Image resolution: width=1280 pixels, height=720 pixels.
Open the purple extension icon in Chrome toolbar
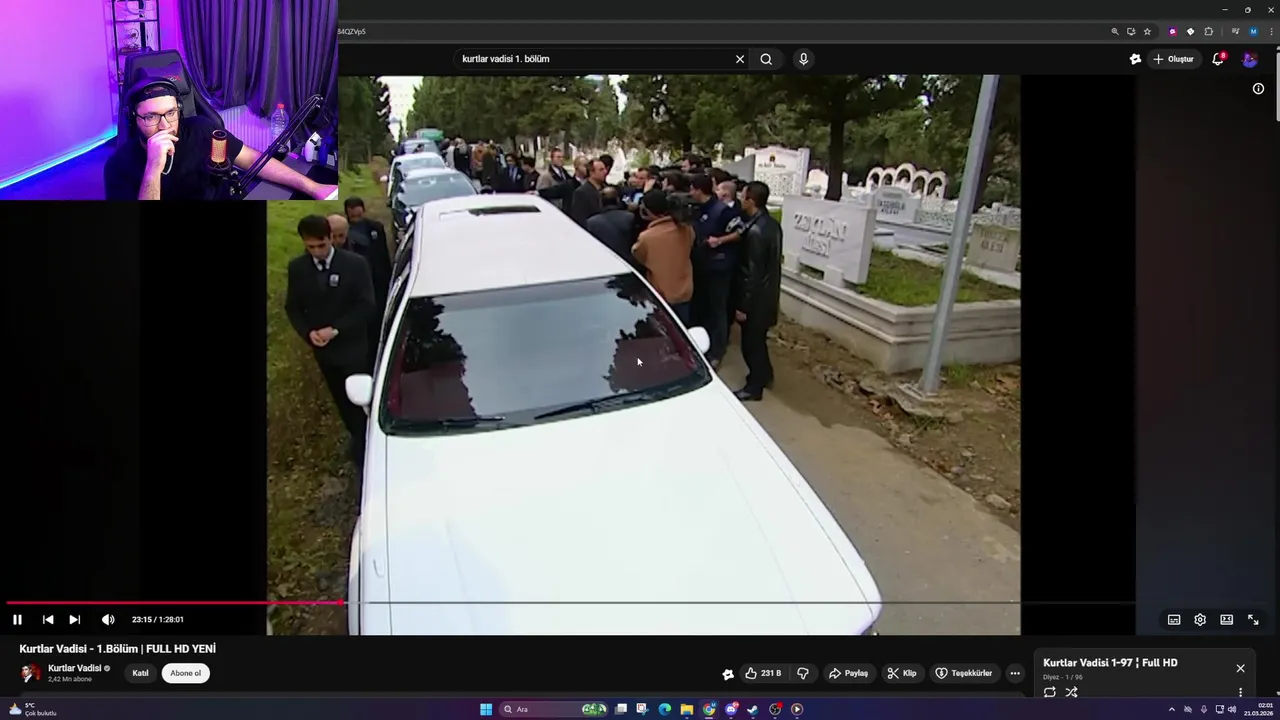pos(1173,31)
